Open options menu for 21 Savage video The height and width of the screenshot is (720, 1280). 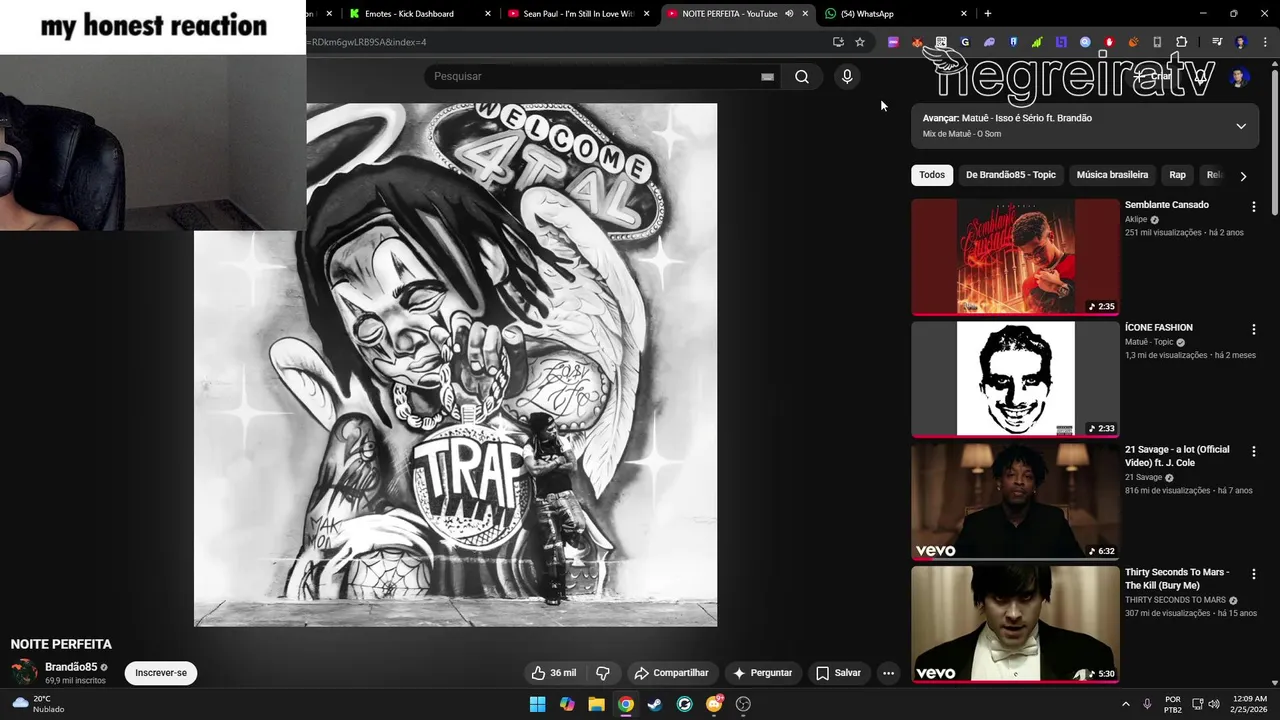(1253, 452)
